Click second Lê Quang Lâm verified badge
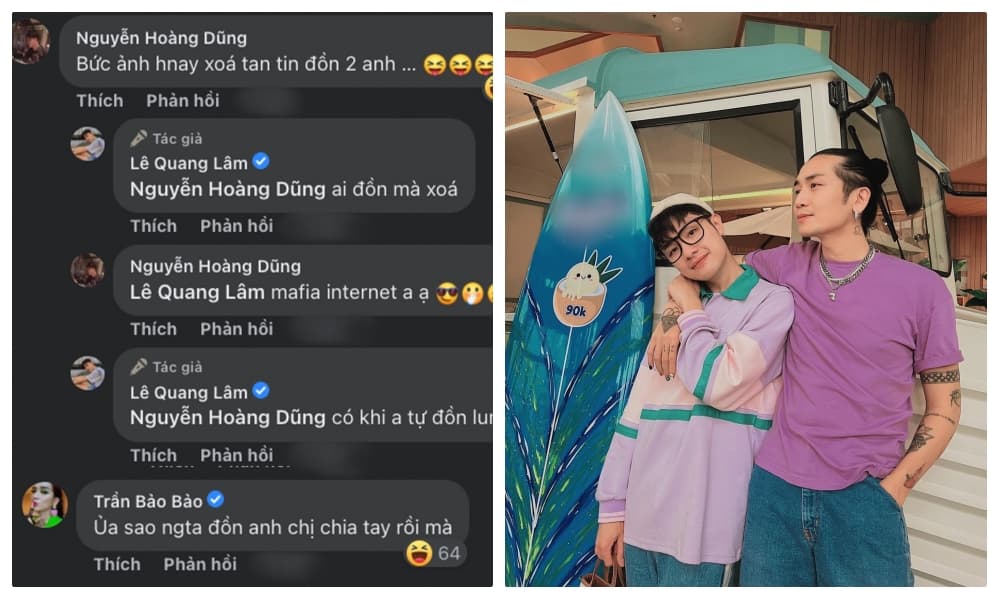This screenshot has height=599, width=999. coord(261,390)
